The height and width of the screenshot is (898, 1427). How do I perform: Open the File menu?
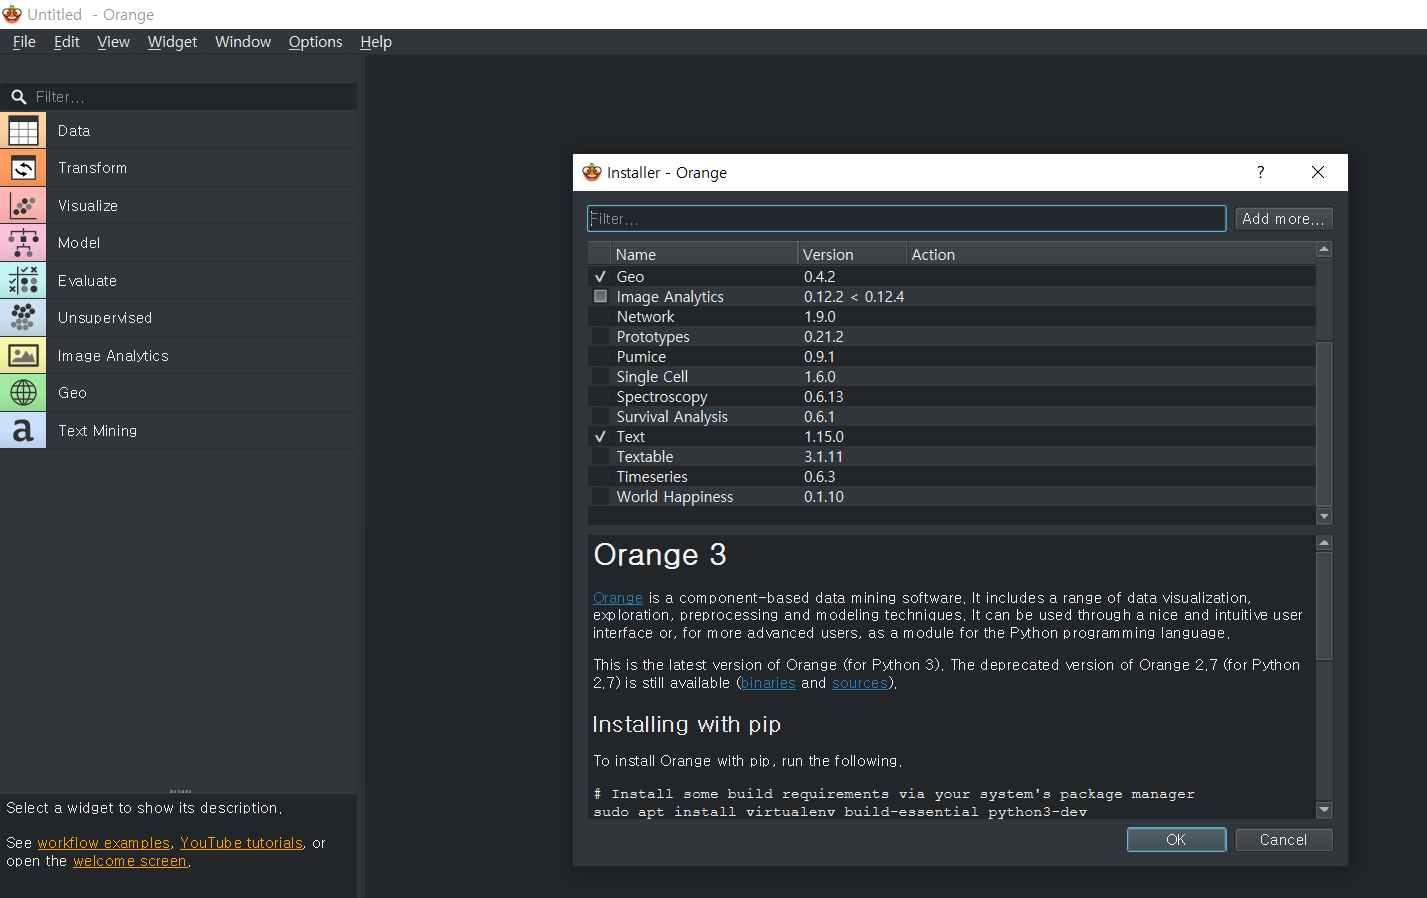[24, 42]
